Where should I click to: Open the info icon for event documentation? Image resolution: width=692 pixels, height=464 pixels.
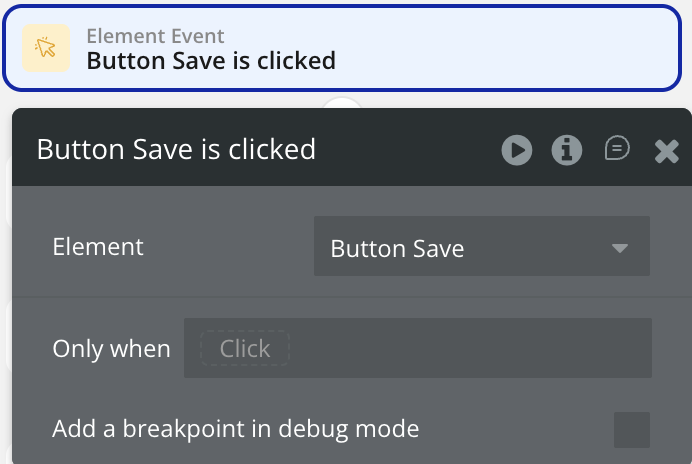click(x=567, y=151)
